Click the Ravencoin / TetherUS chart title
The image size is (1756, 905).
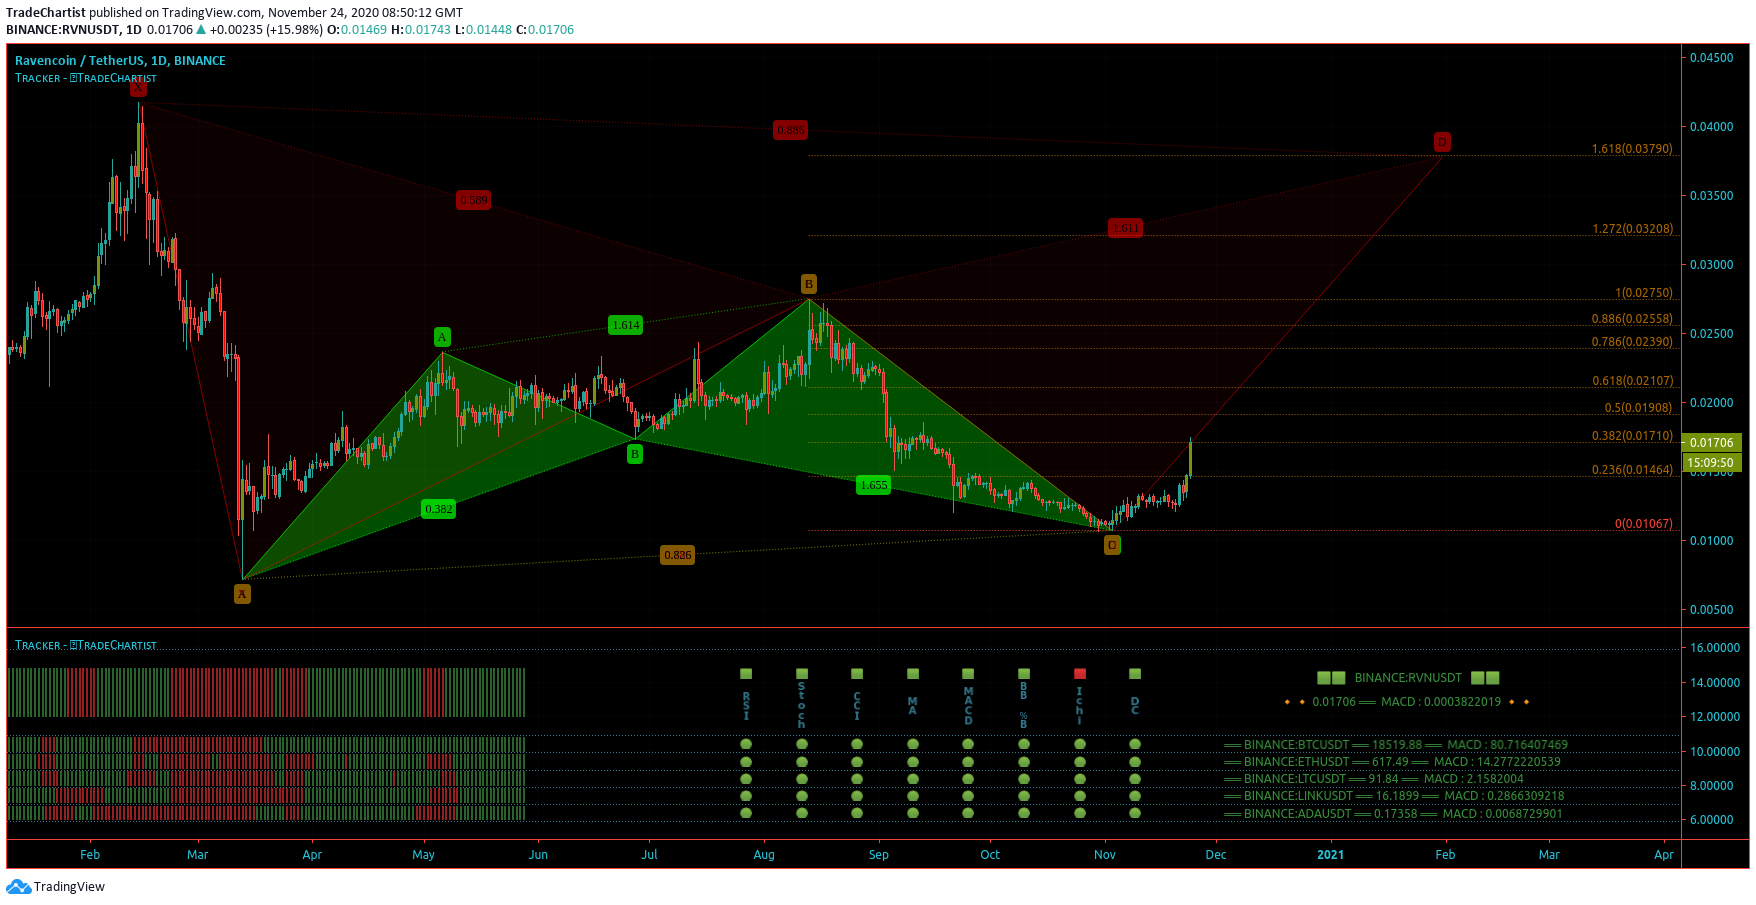120,61
